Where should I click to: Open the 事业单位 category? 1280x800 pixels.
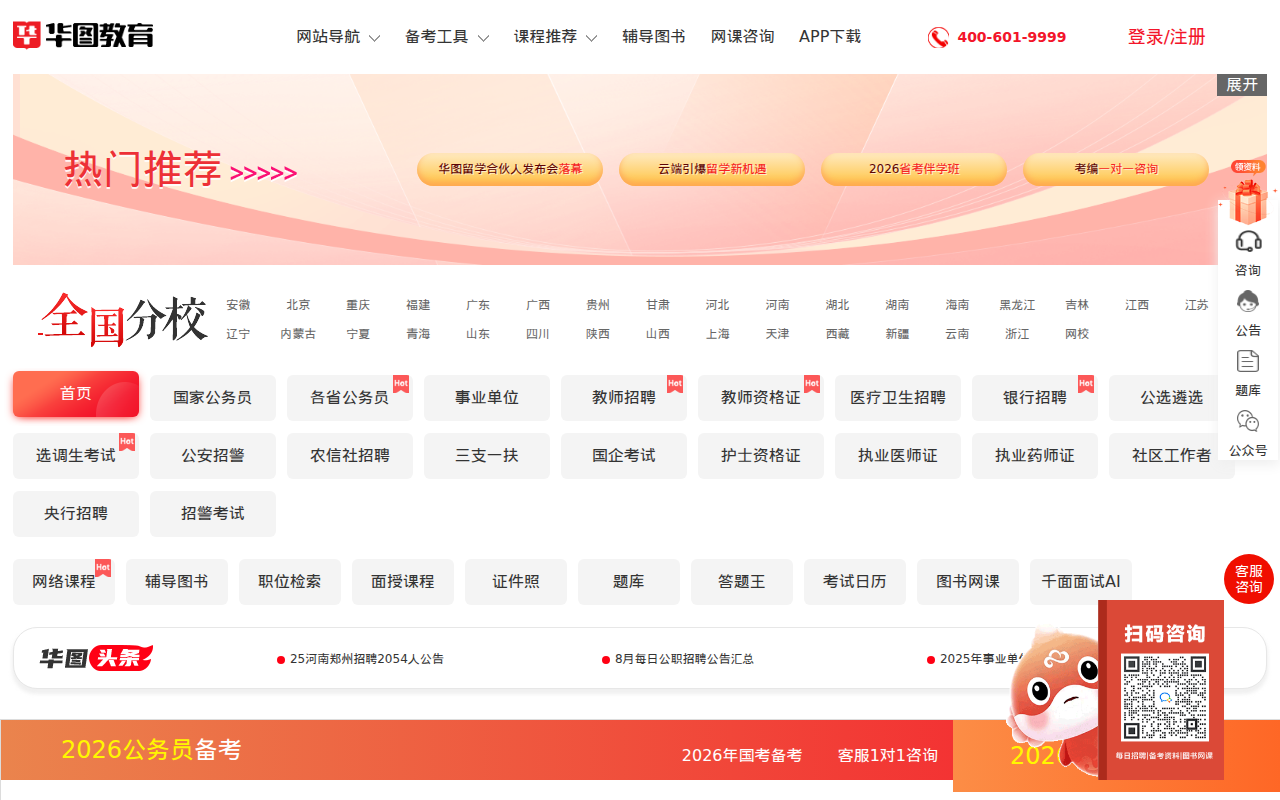tap(487, 398)
